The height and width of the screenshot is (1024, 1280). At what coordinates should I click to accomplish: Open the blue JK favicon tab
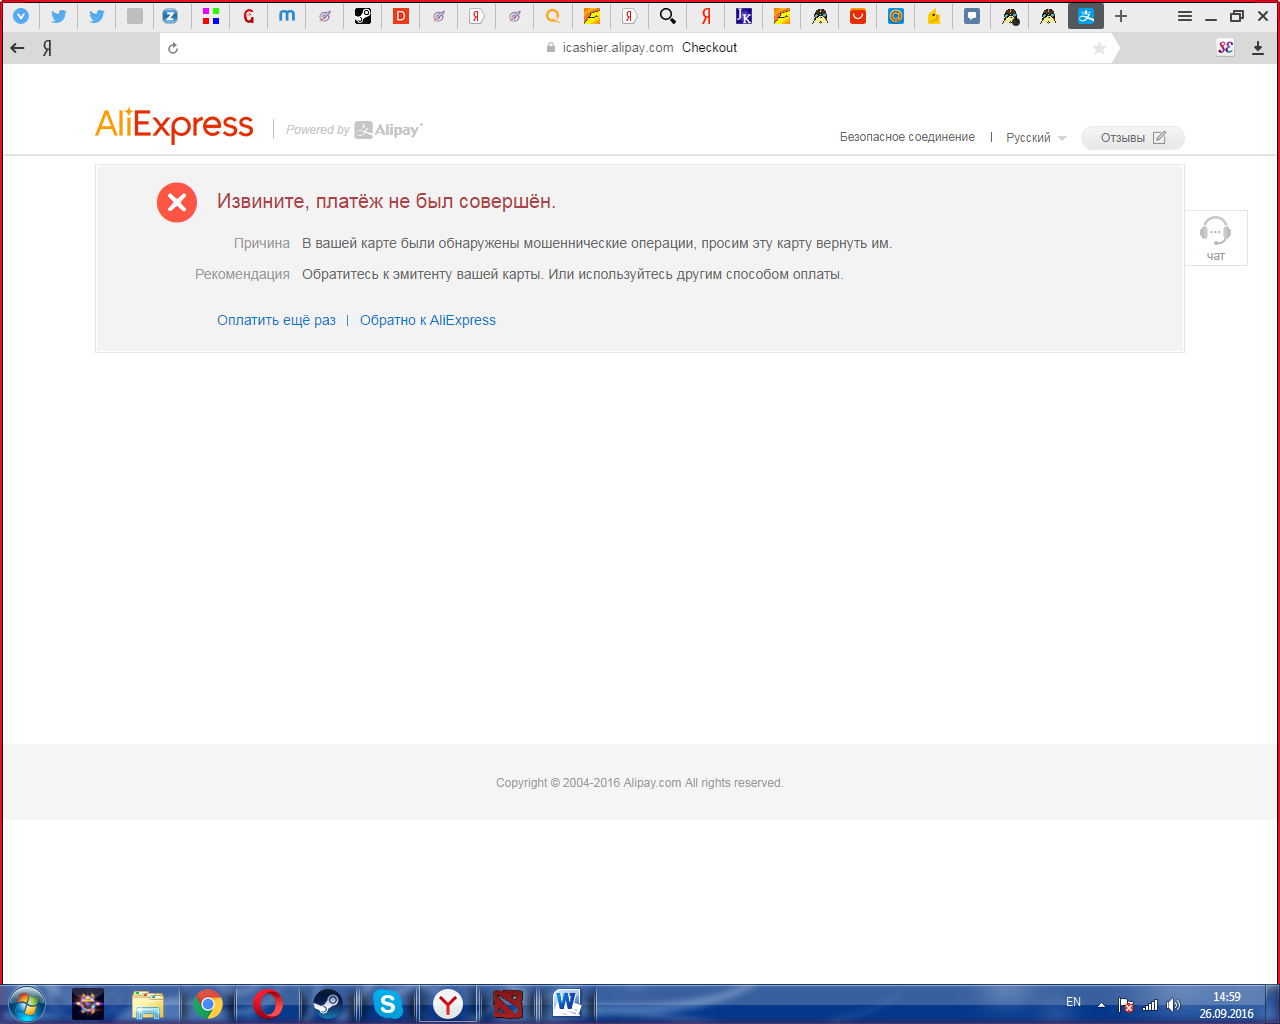[743, 16]
